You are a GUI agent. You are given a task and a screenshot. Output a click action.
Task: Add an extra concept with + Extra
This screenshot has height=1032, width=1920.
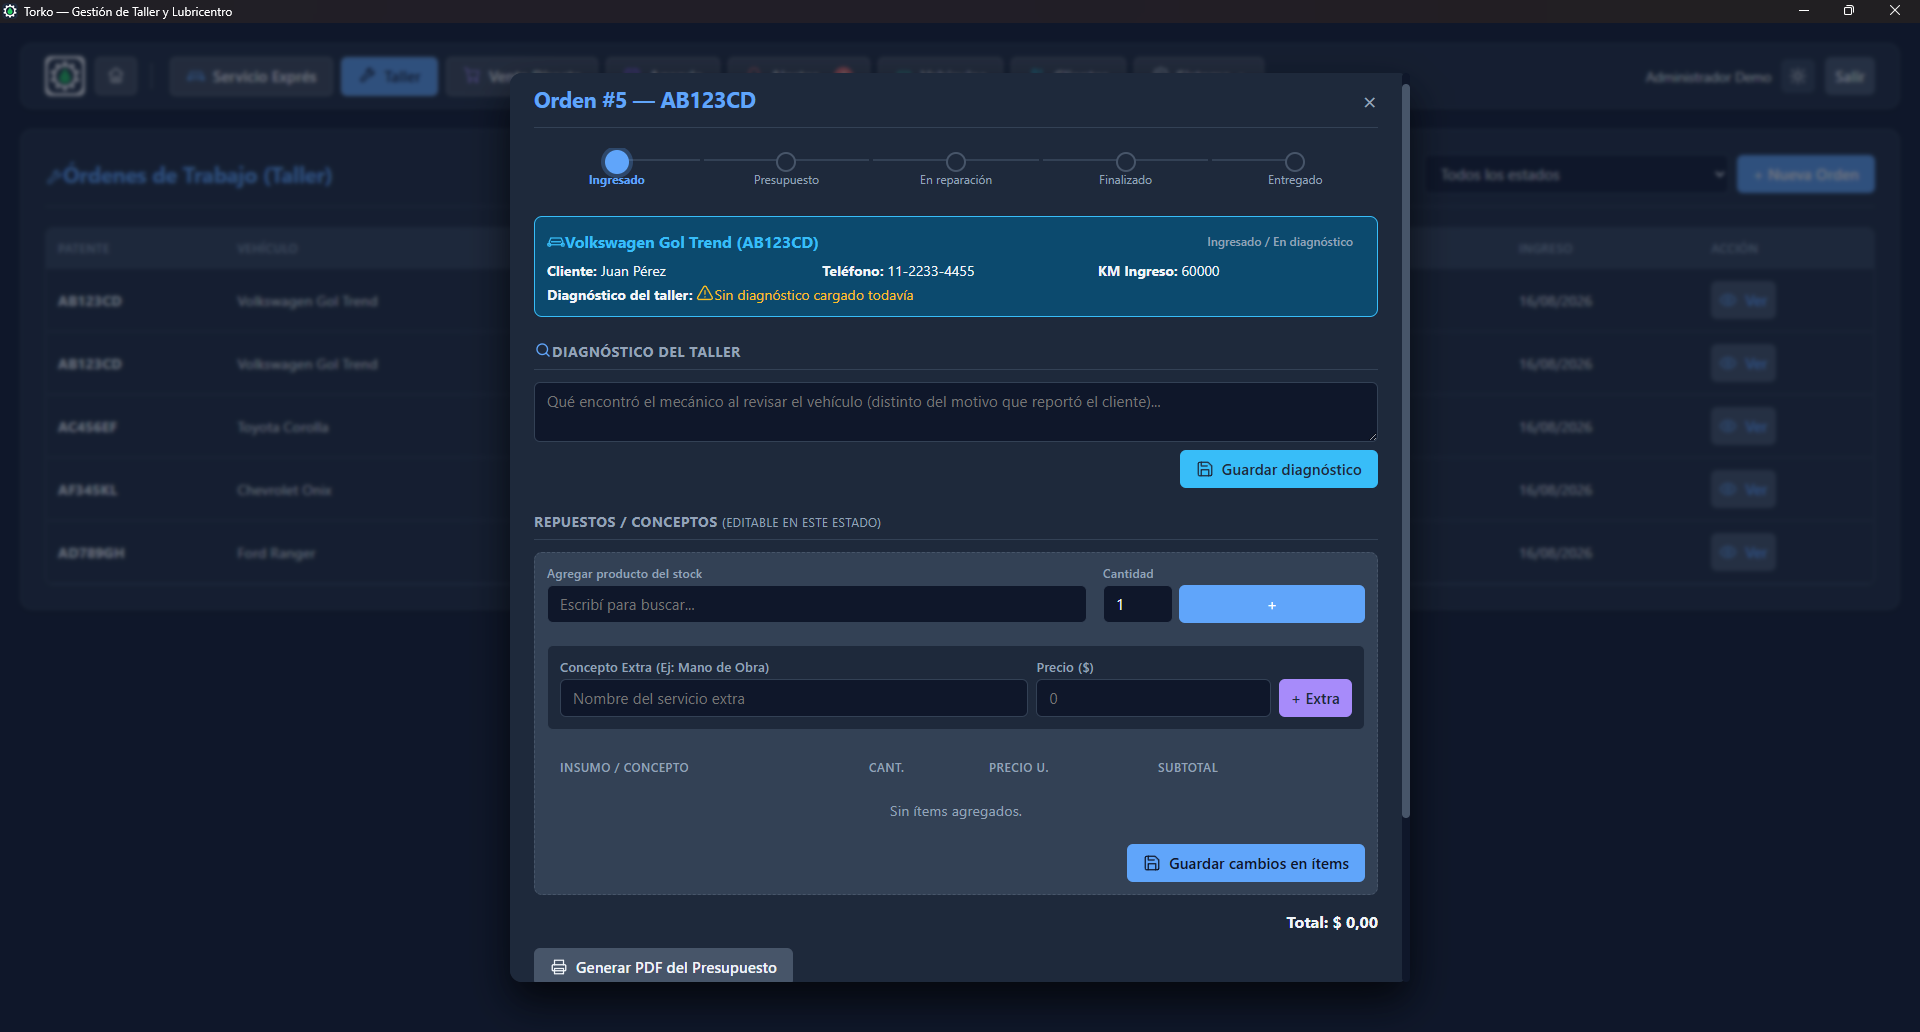(1315, 698)
